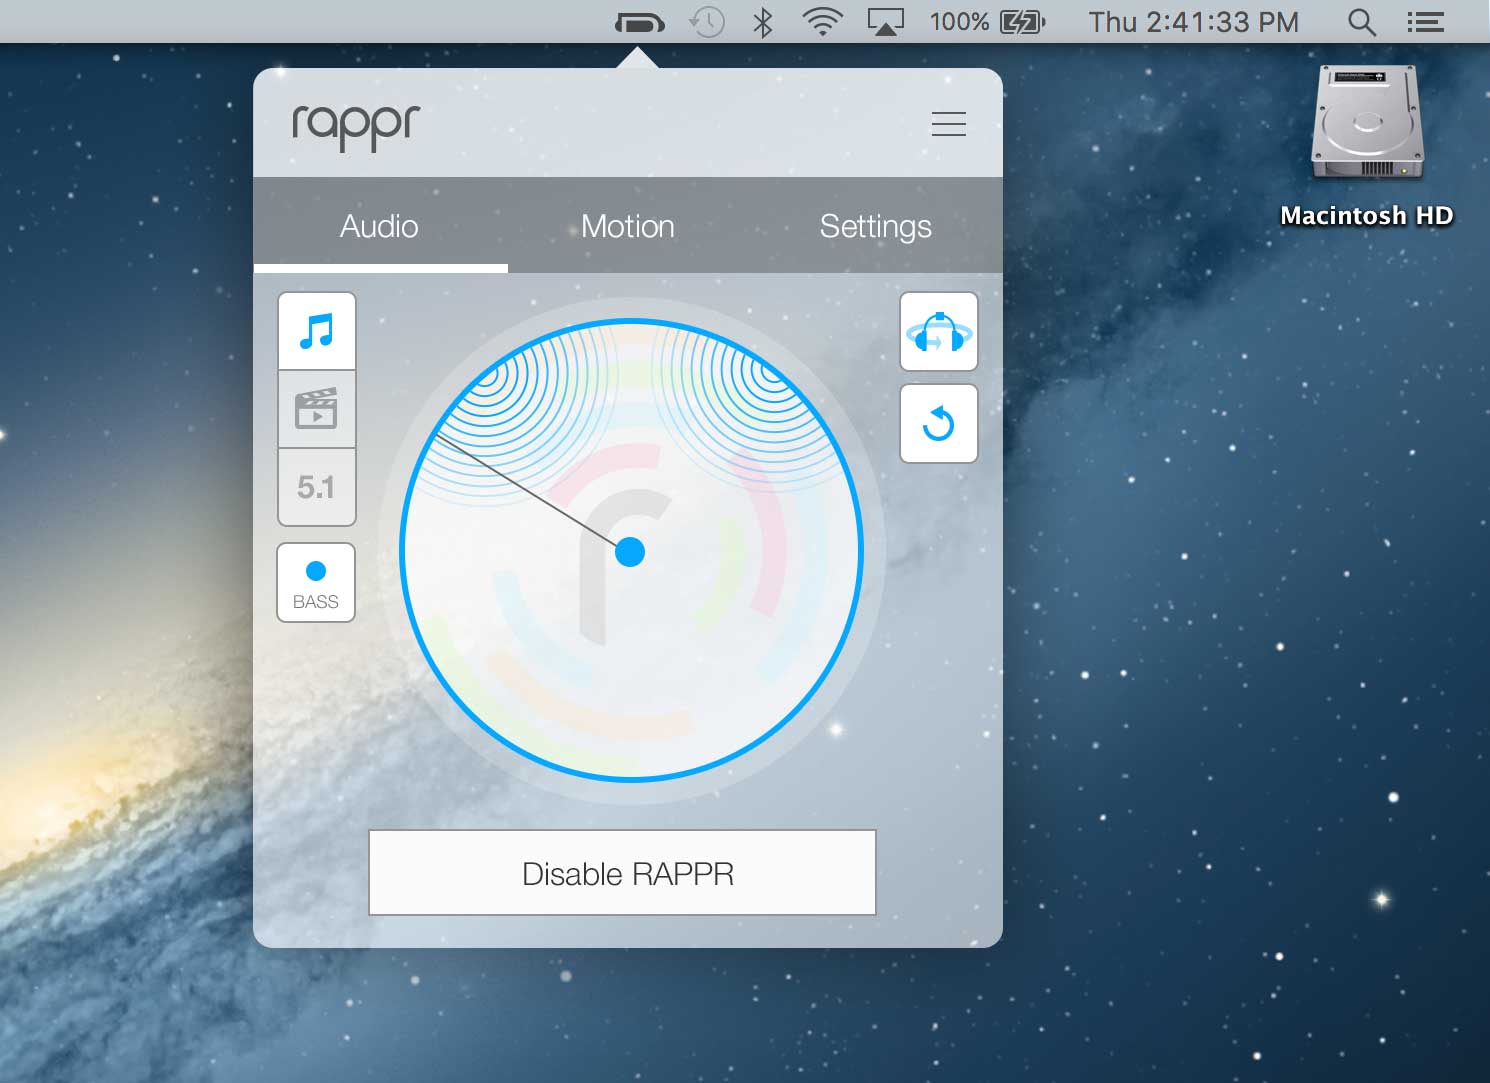Viewport: 1490px width, 1083px height.
Task: Go to the Settings tab
Action: click(875, 226)
